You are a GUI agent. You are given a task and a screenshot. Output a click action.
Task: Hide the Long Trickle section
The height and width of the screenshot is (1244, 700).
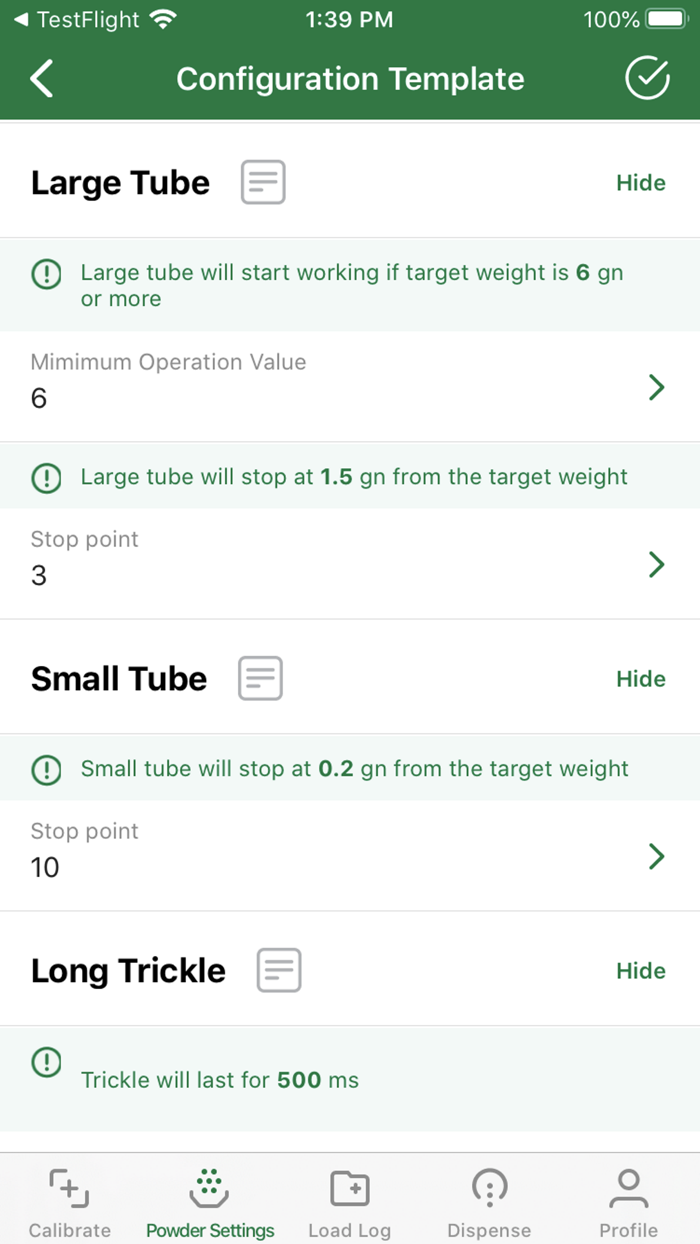click(640, 969)
